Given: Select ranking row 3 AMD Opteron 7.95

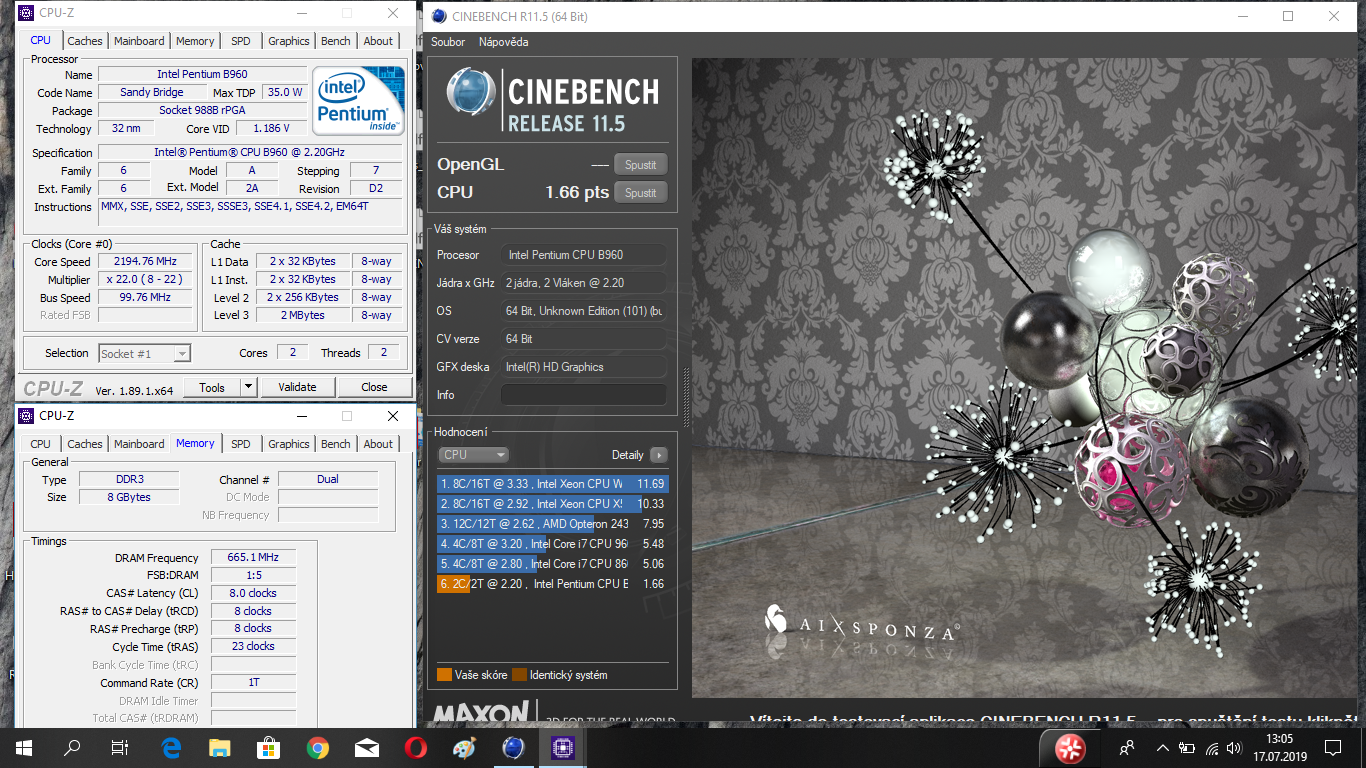Looking at the screenshot, I should pos(552,524).
